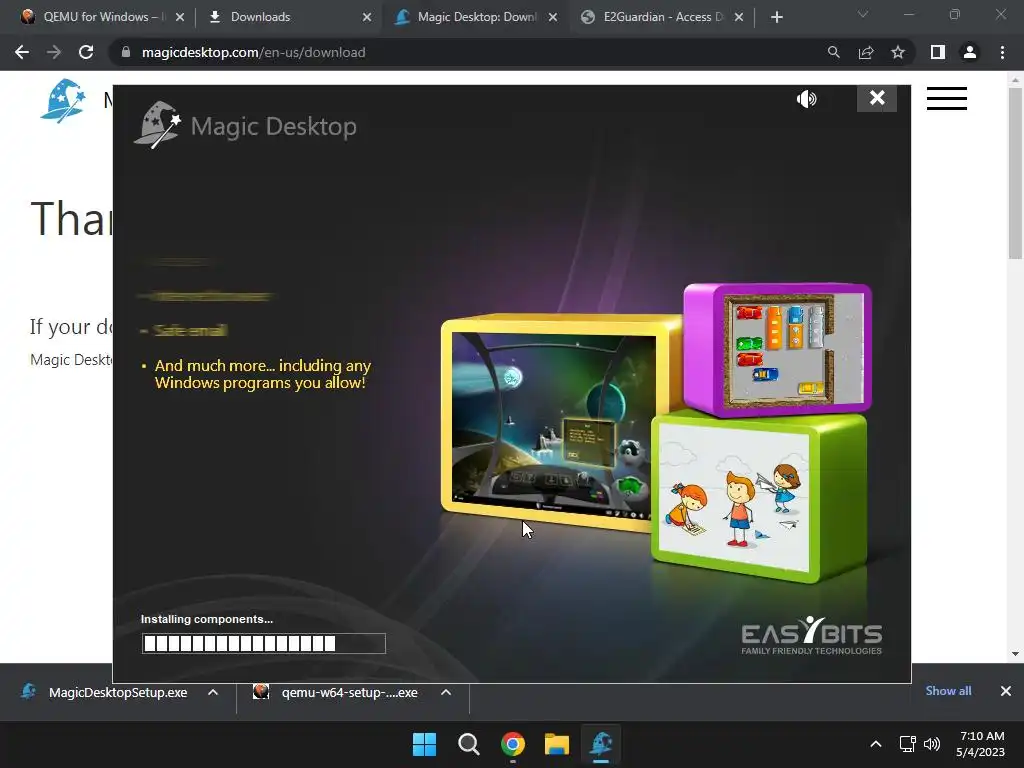This screenshot has height=768, width=1024.
Task: Open the clock showing 7:10 AM
Action: 981,744
